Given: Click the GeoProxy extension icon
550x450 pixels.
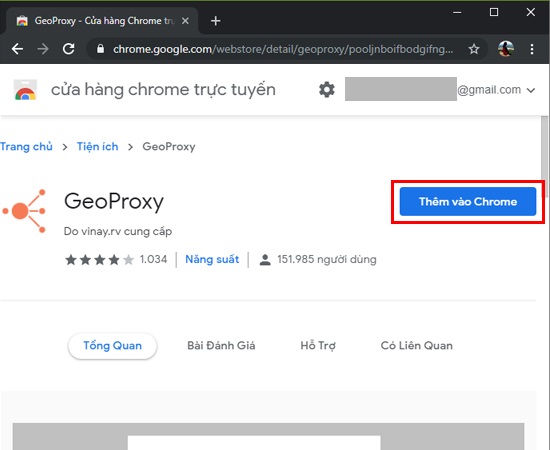Looking at the screenshot, I should (24, 211).
